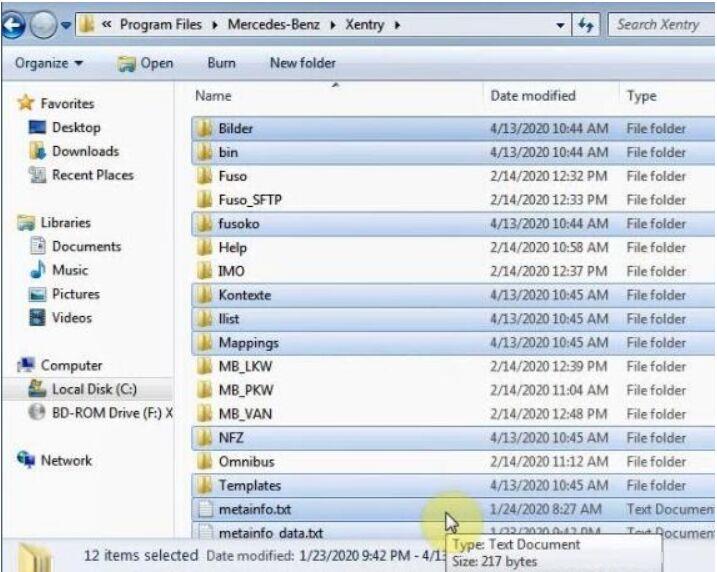Click the bin folder icon
Image resolution: width=717 pixels, height=572 pixels.
204,152
